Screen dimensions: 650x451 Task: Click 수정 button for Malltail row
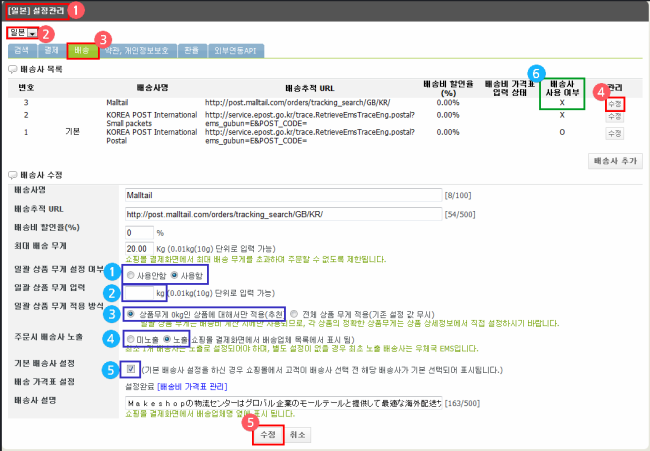614,103
